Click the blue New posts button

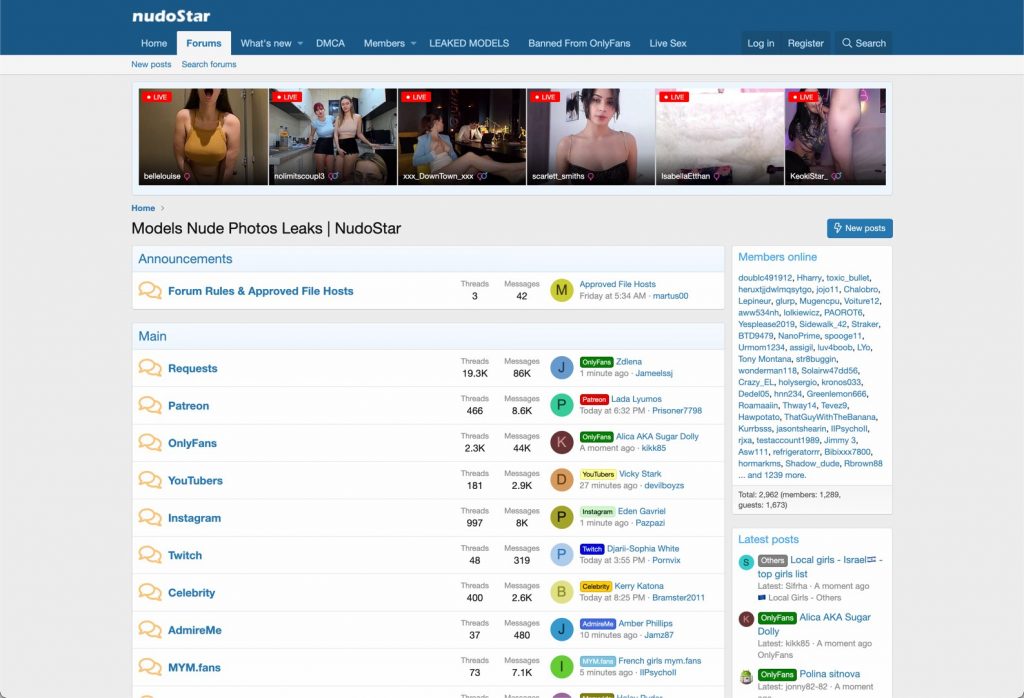point(859,228)
